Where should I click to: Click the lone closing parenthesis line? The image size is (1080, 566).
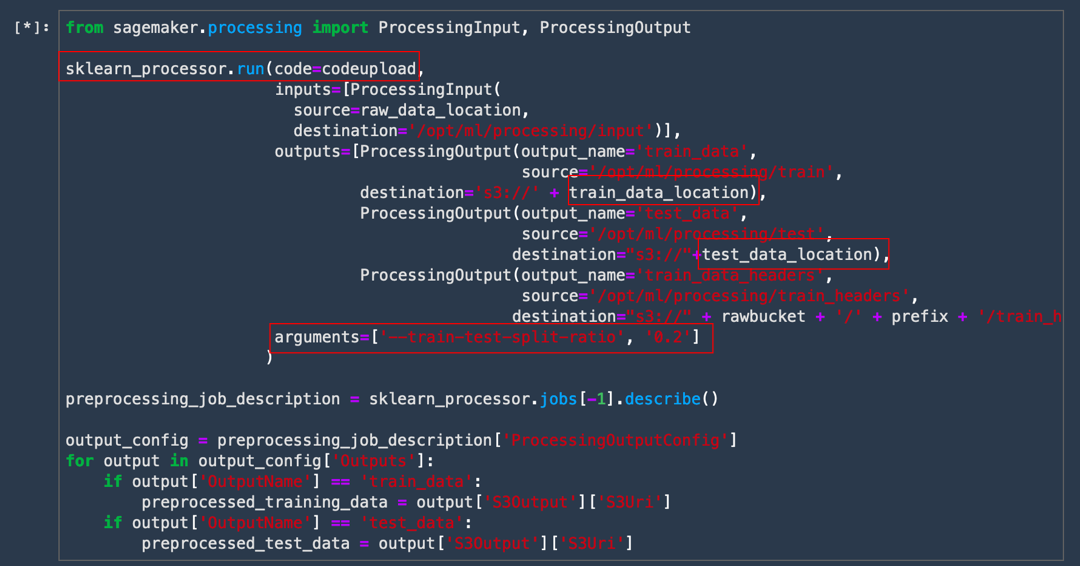coord(270,358)
